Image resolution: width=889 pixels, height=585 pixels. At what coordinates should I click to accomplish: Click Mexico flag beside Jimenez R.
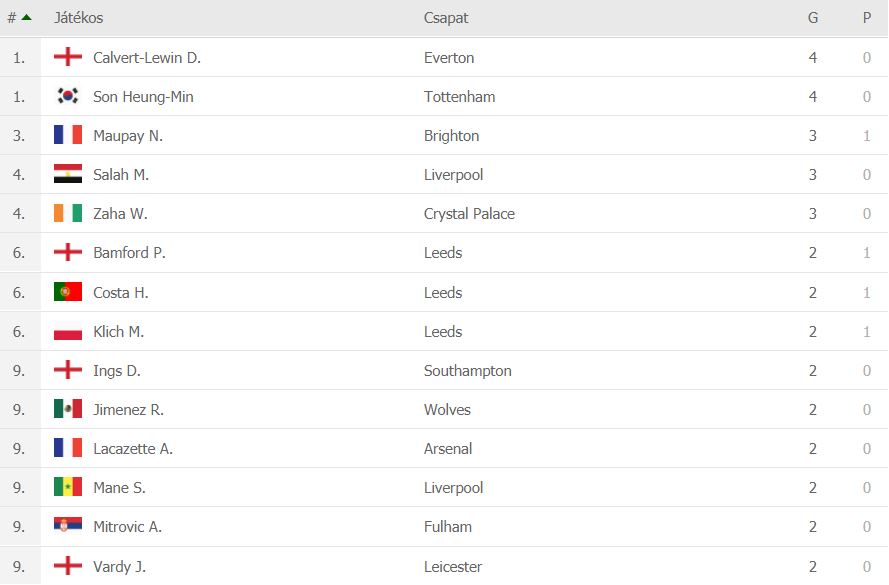pyautogui.click(x=68, y=409)
